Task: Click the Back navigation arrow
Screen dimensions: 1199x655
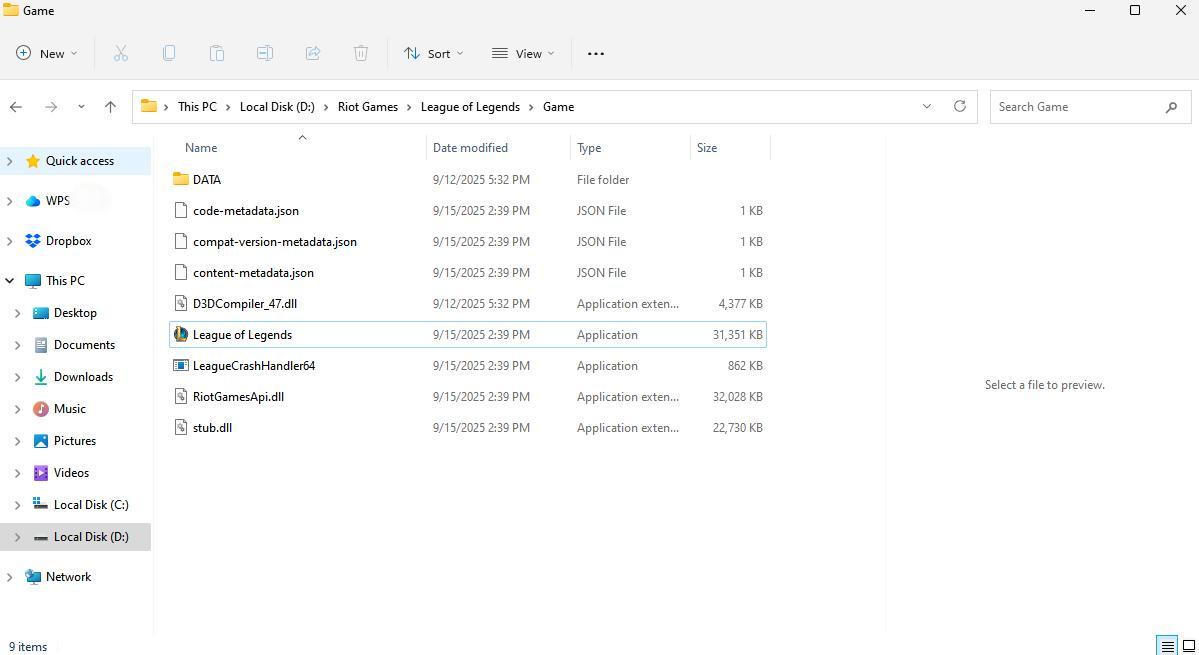Action: pyautogui.click(x=16, y=107)
